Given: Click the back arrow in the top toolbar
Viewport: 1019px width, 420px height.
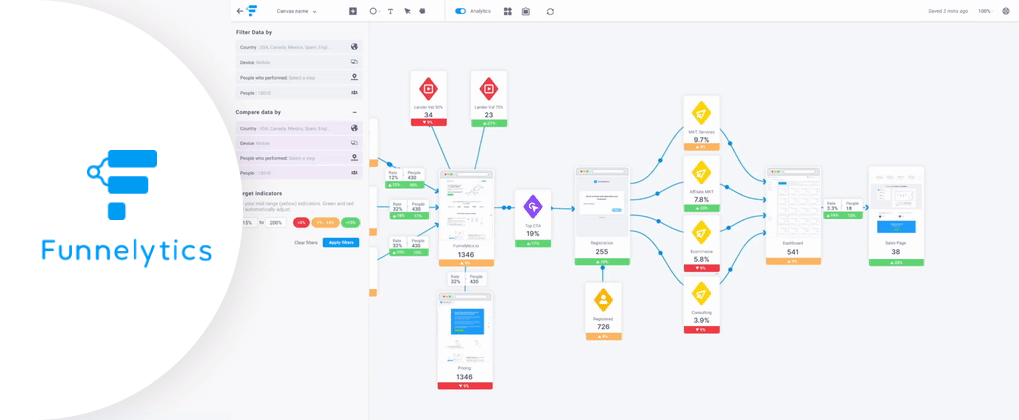Looking at the screenshot, I should click(x=240, y=11).
